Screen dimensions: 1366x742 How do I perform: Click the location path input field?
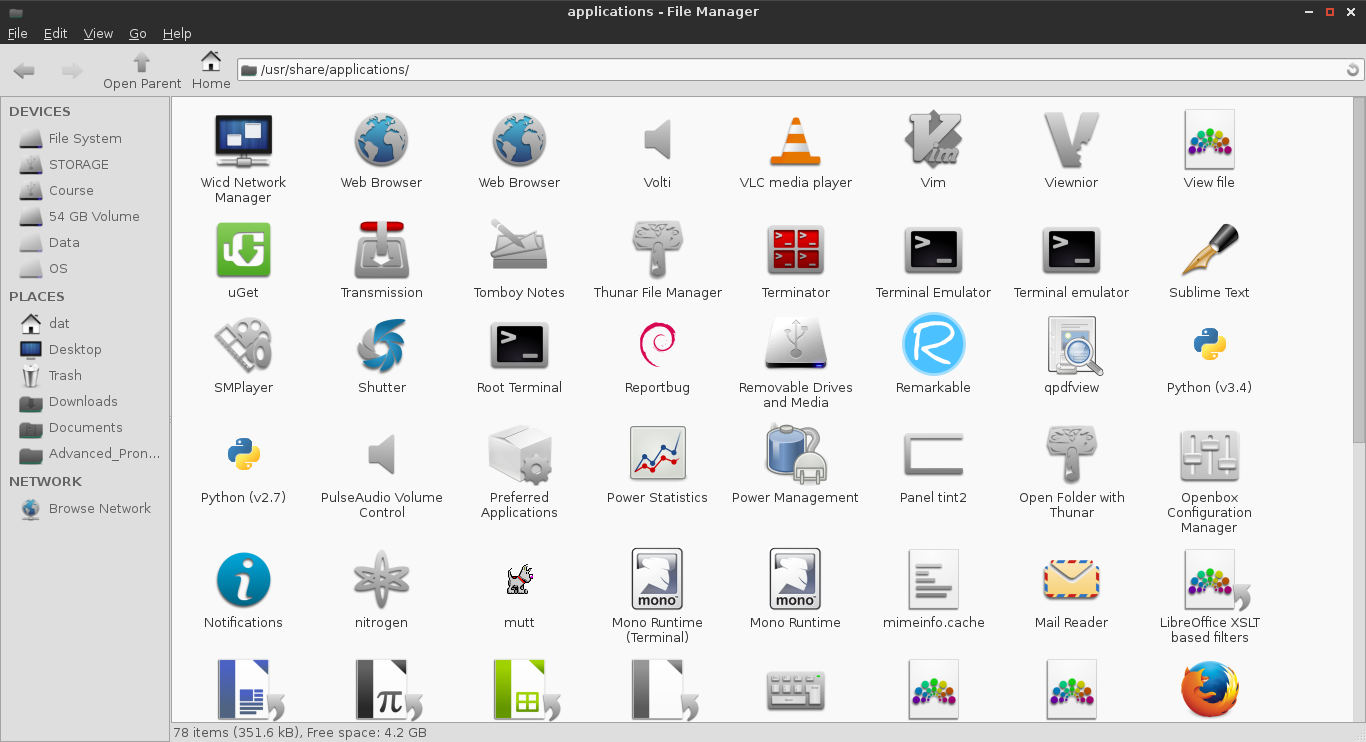coord(800,69)
